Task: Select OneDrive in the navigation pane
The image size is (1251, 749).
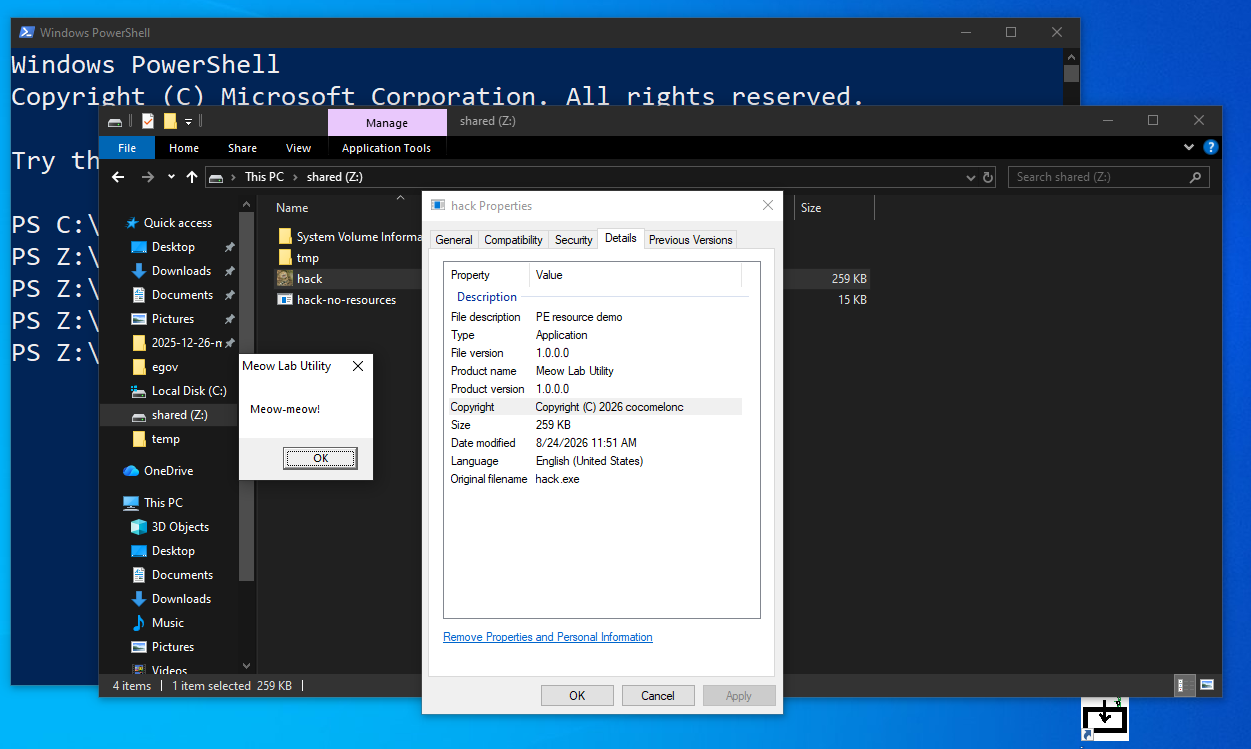Action: (x=168, y=471)
